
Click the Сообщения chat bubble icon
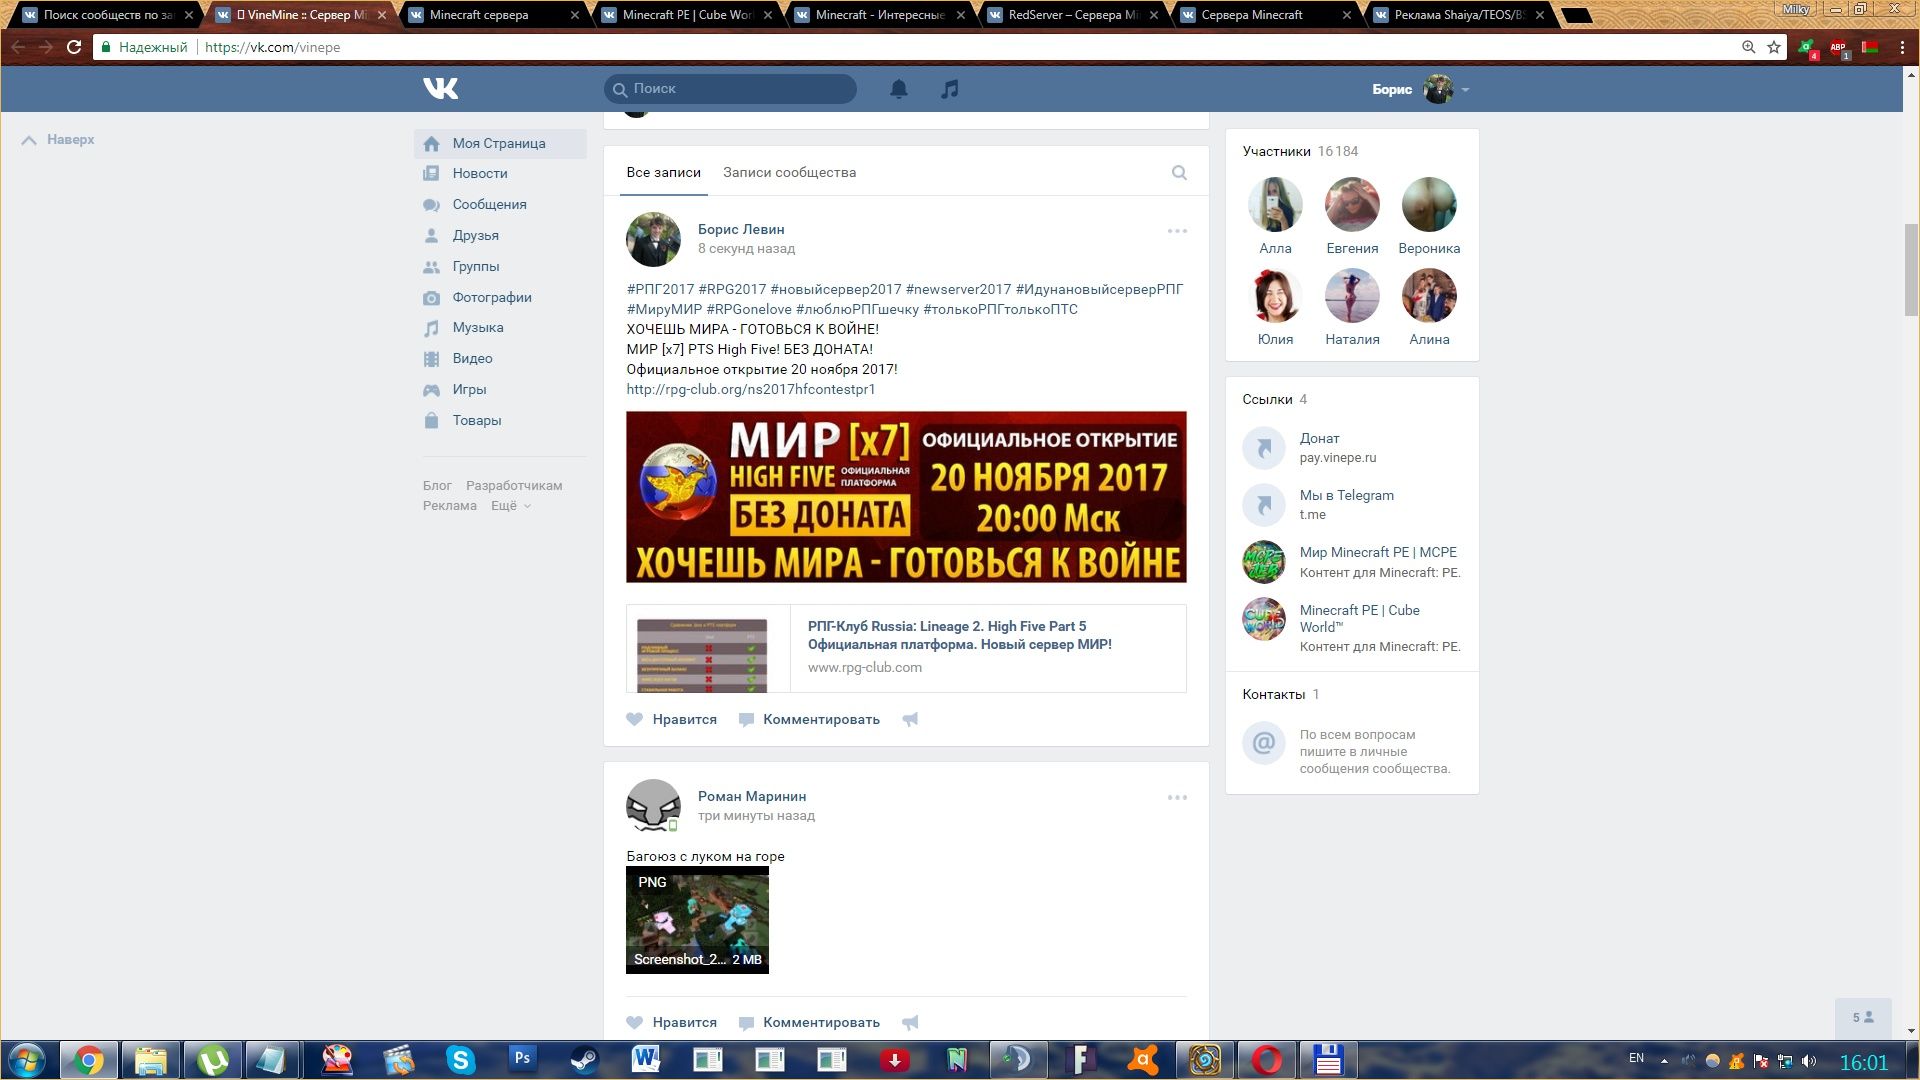(x=431, y=205)
